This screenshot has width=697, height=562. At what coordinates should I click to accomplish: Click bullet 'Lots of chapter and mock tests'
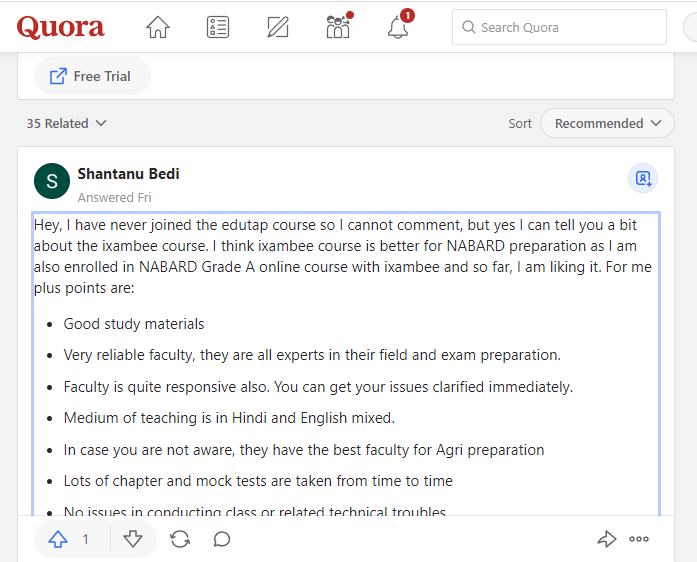click(x=258, y=481)
